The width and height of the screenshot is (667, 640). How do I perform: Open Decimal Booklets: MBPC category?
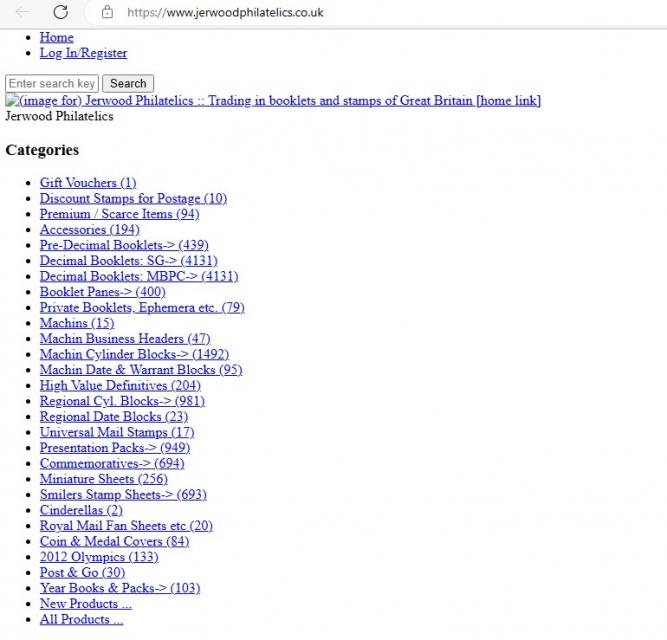click(139, 277)
